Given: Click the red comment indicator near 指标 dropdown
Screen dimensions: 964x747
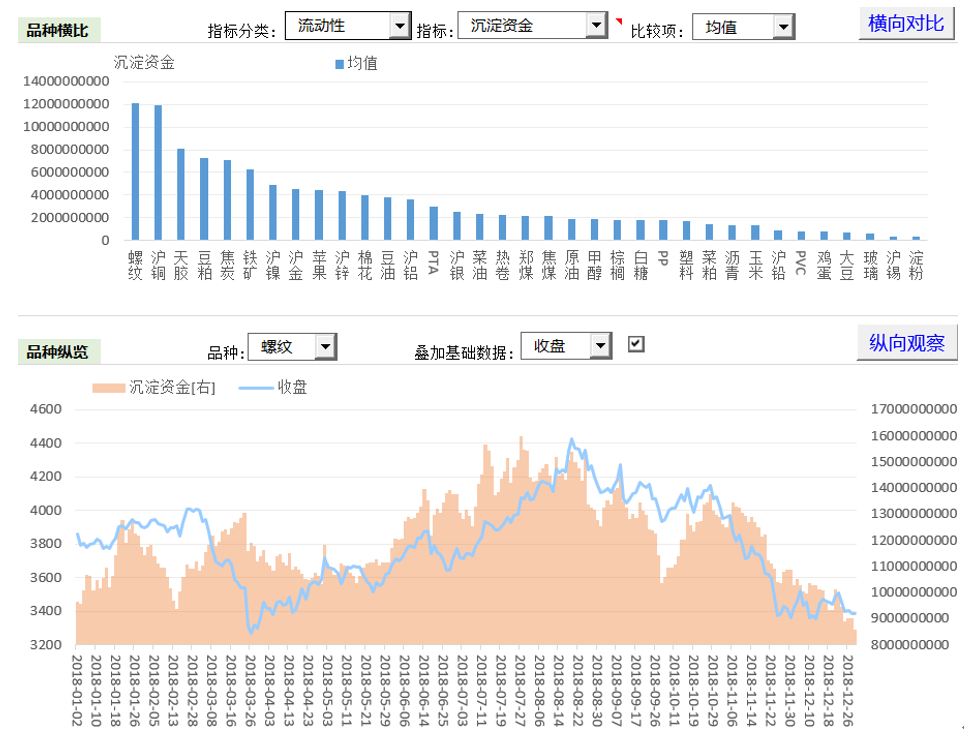Looking at the screenshot, I should [619, 21].
